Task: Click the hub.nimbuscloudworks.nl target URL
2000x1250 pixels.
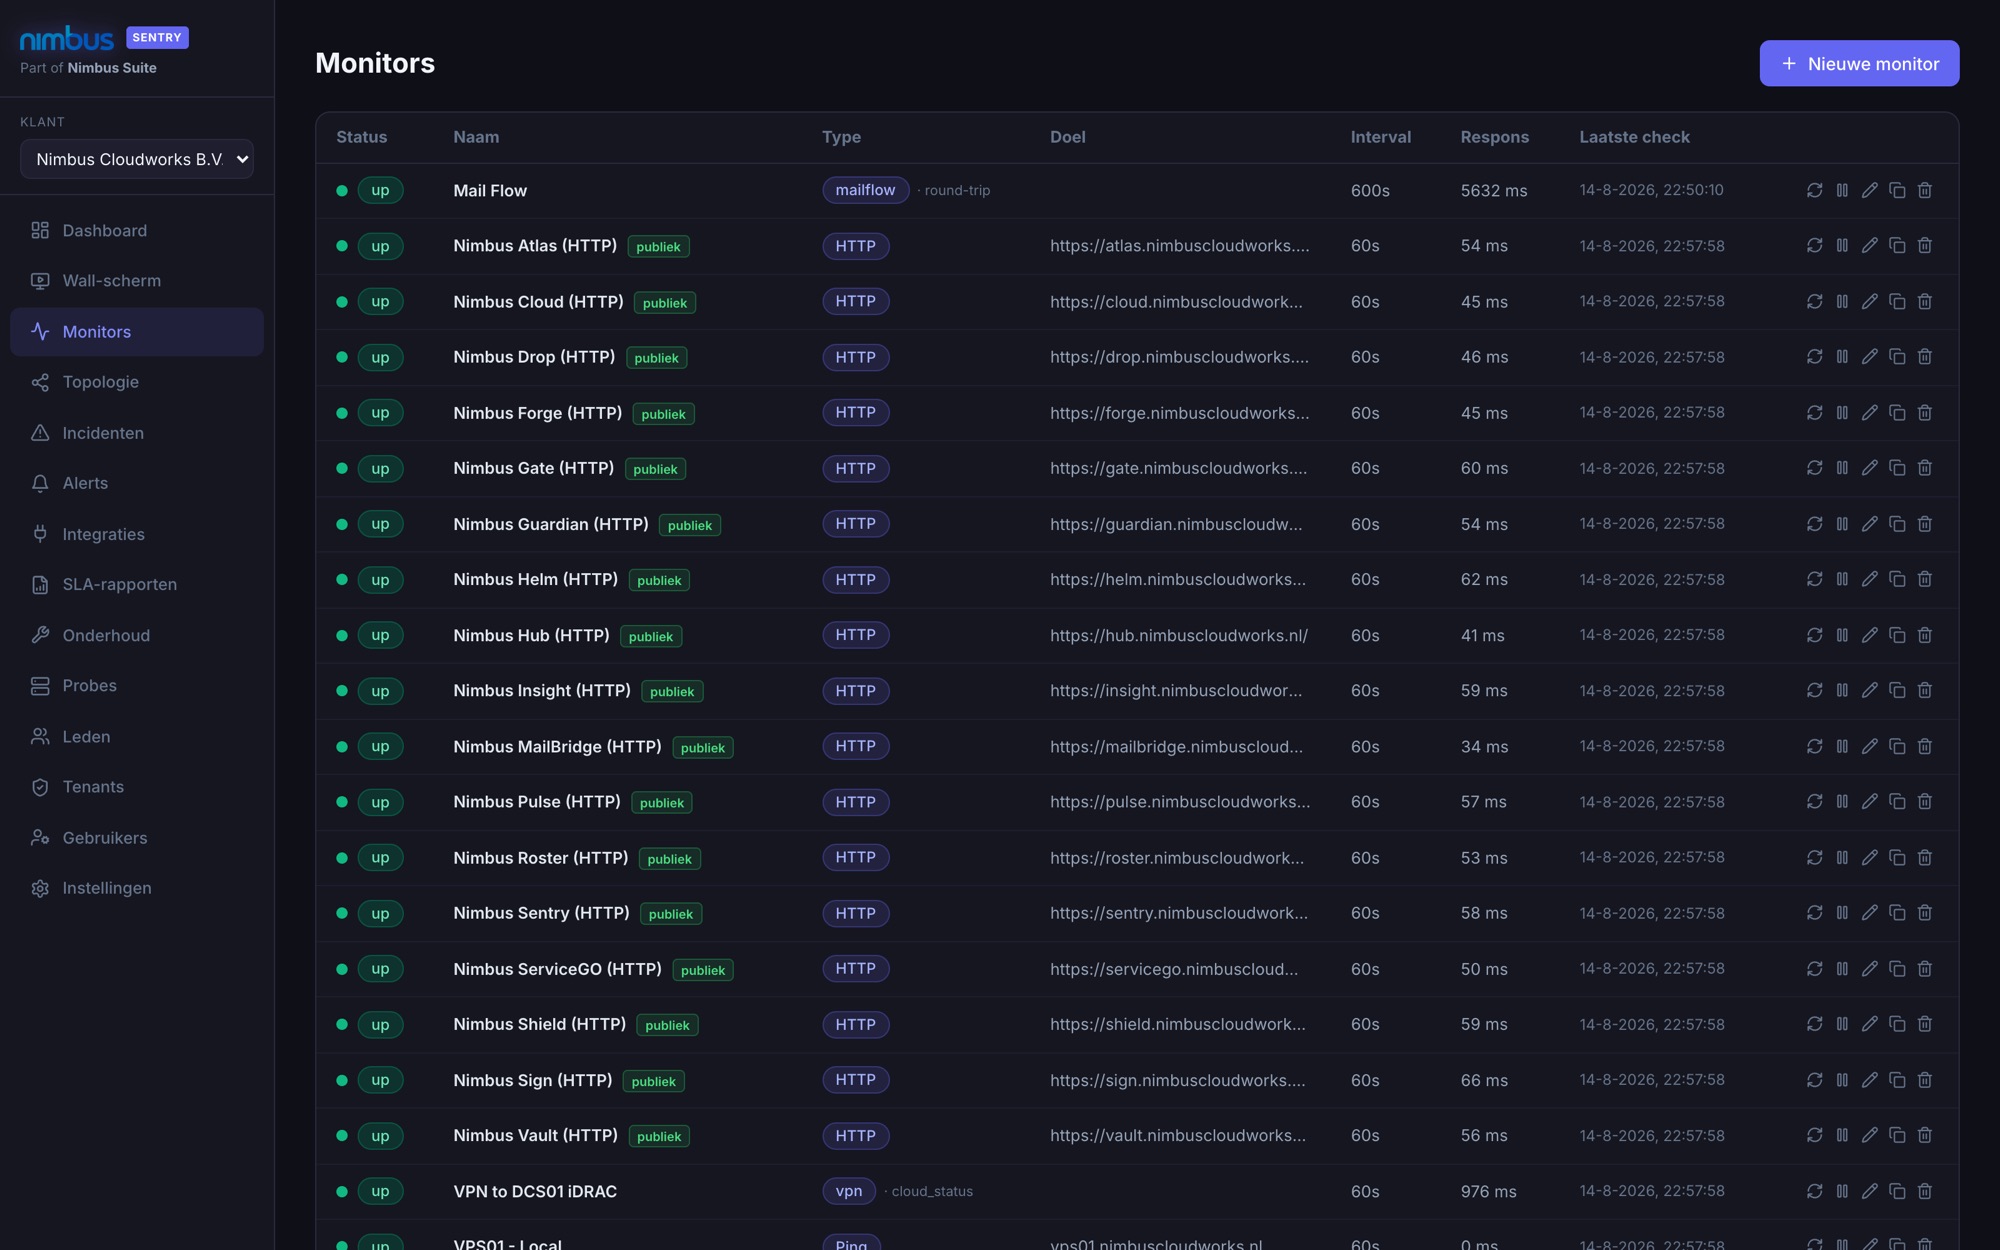Action: [x=1179, y=635]
